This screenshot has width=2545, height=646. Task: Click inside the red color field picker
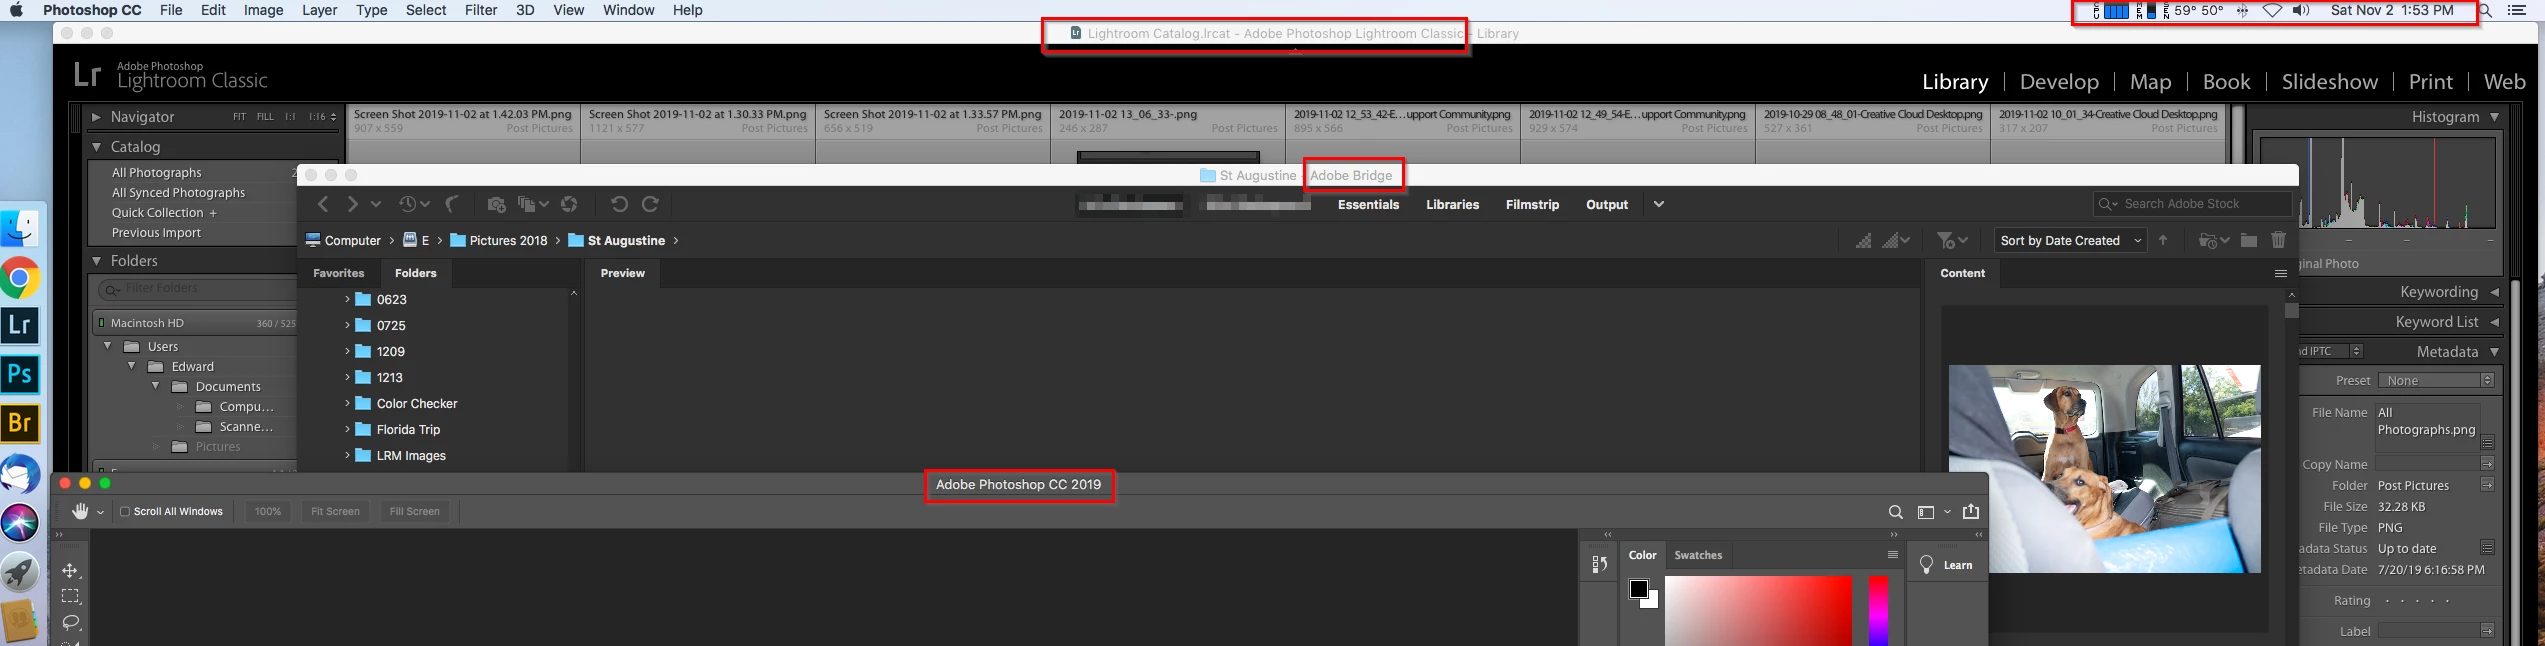1758,611
